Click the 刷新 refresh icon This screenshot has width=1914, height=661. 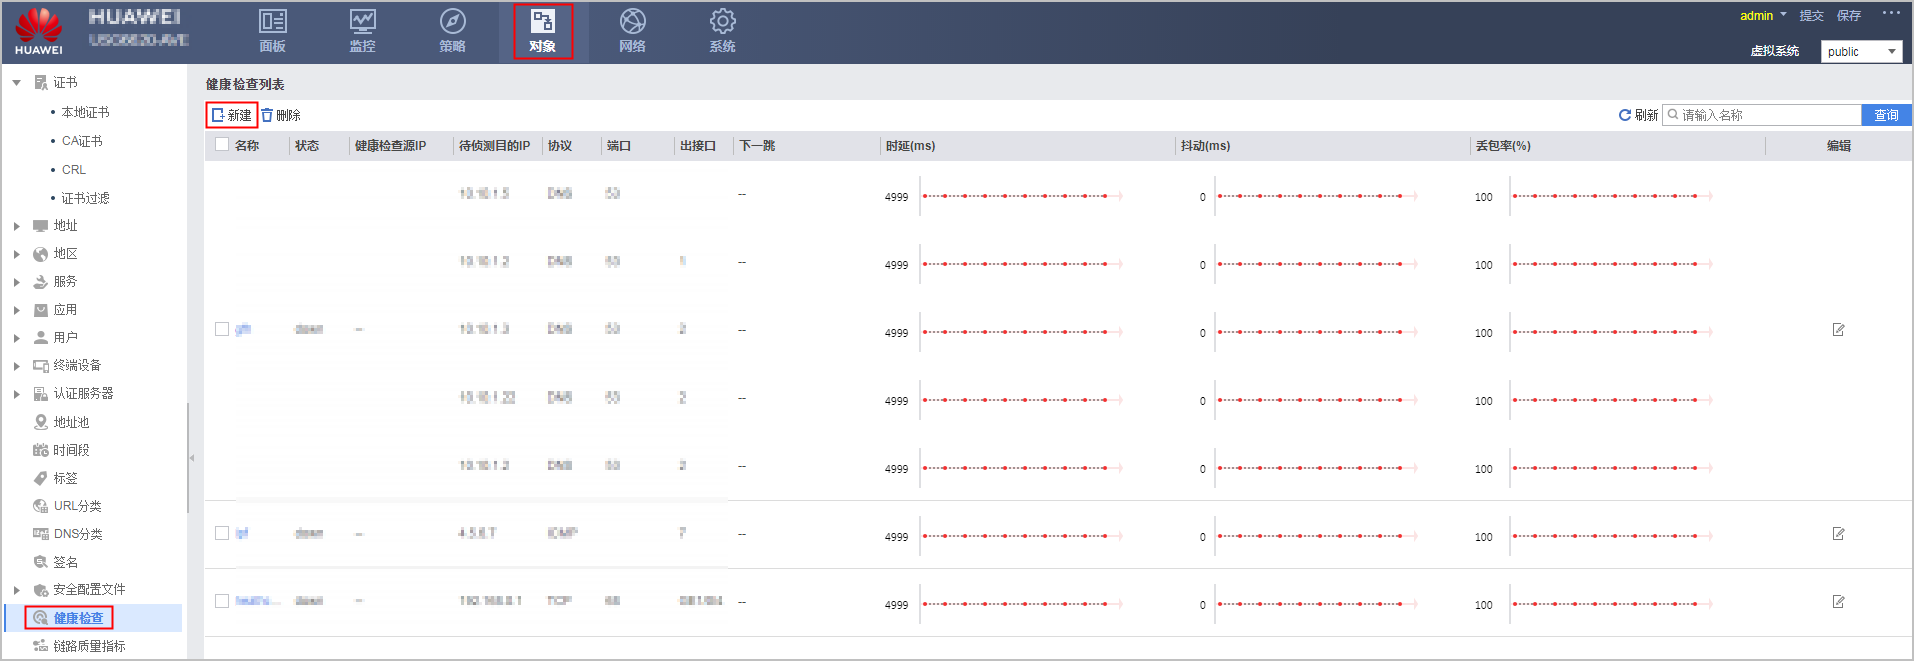coord(1625,115)
